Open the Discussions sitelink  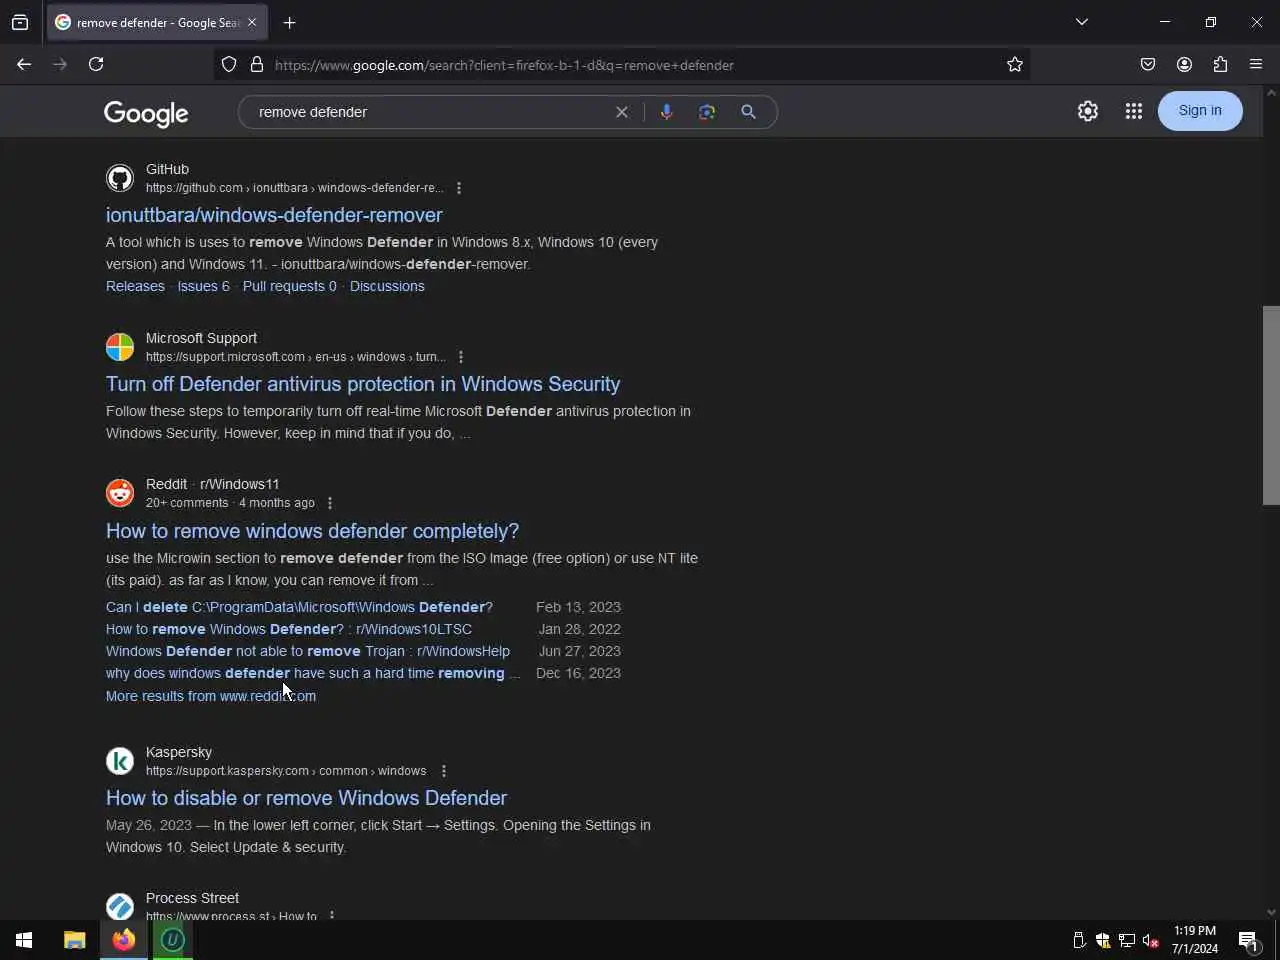click(x=387, y=286)
